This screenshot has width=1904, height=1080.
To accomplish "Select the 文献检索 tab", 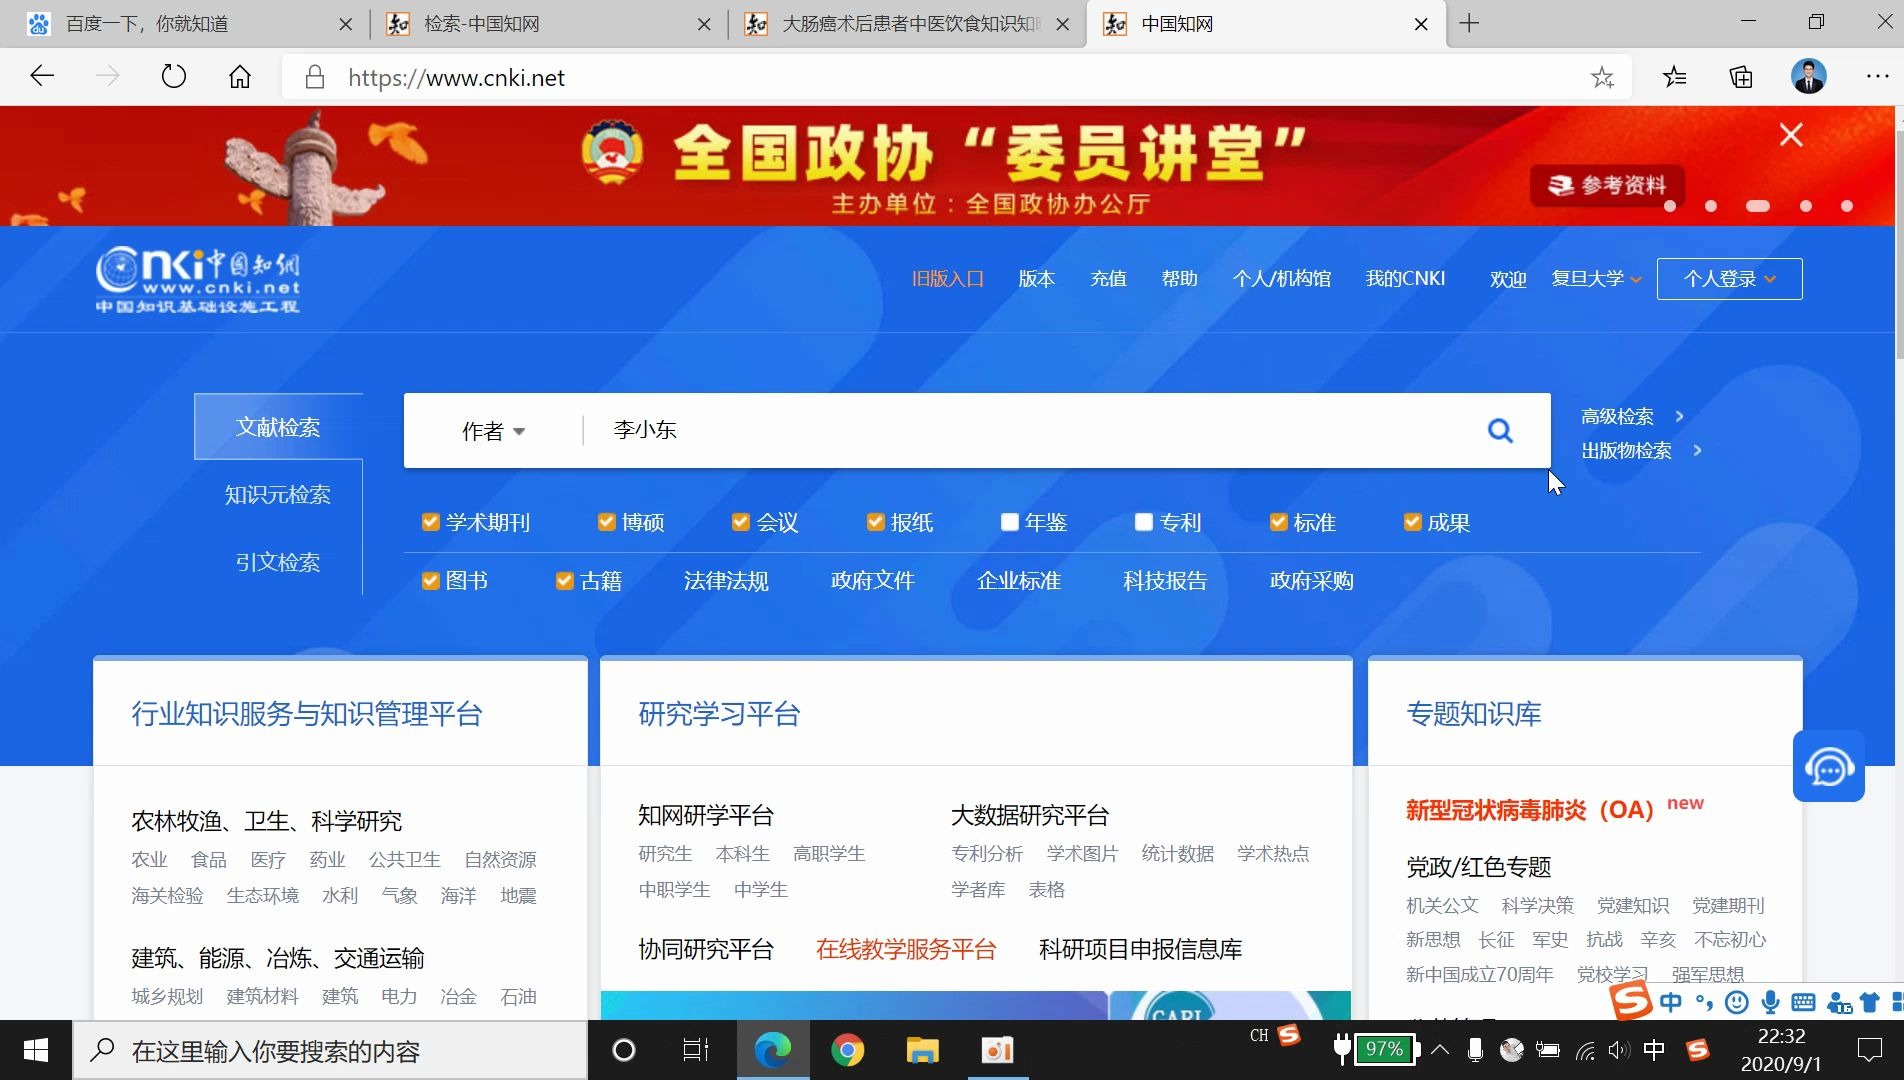I will tap(278, 427).
